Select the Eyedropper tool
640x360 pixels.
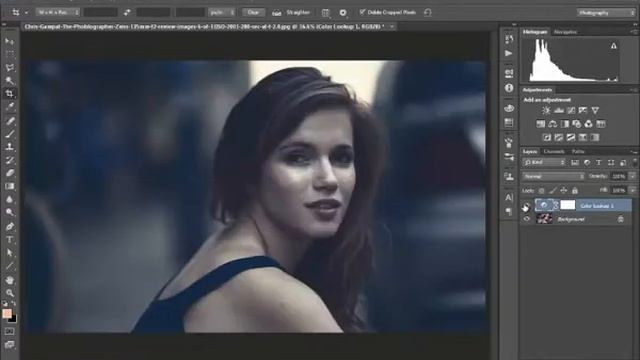pyautogui.click(x=9, y=107)
